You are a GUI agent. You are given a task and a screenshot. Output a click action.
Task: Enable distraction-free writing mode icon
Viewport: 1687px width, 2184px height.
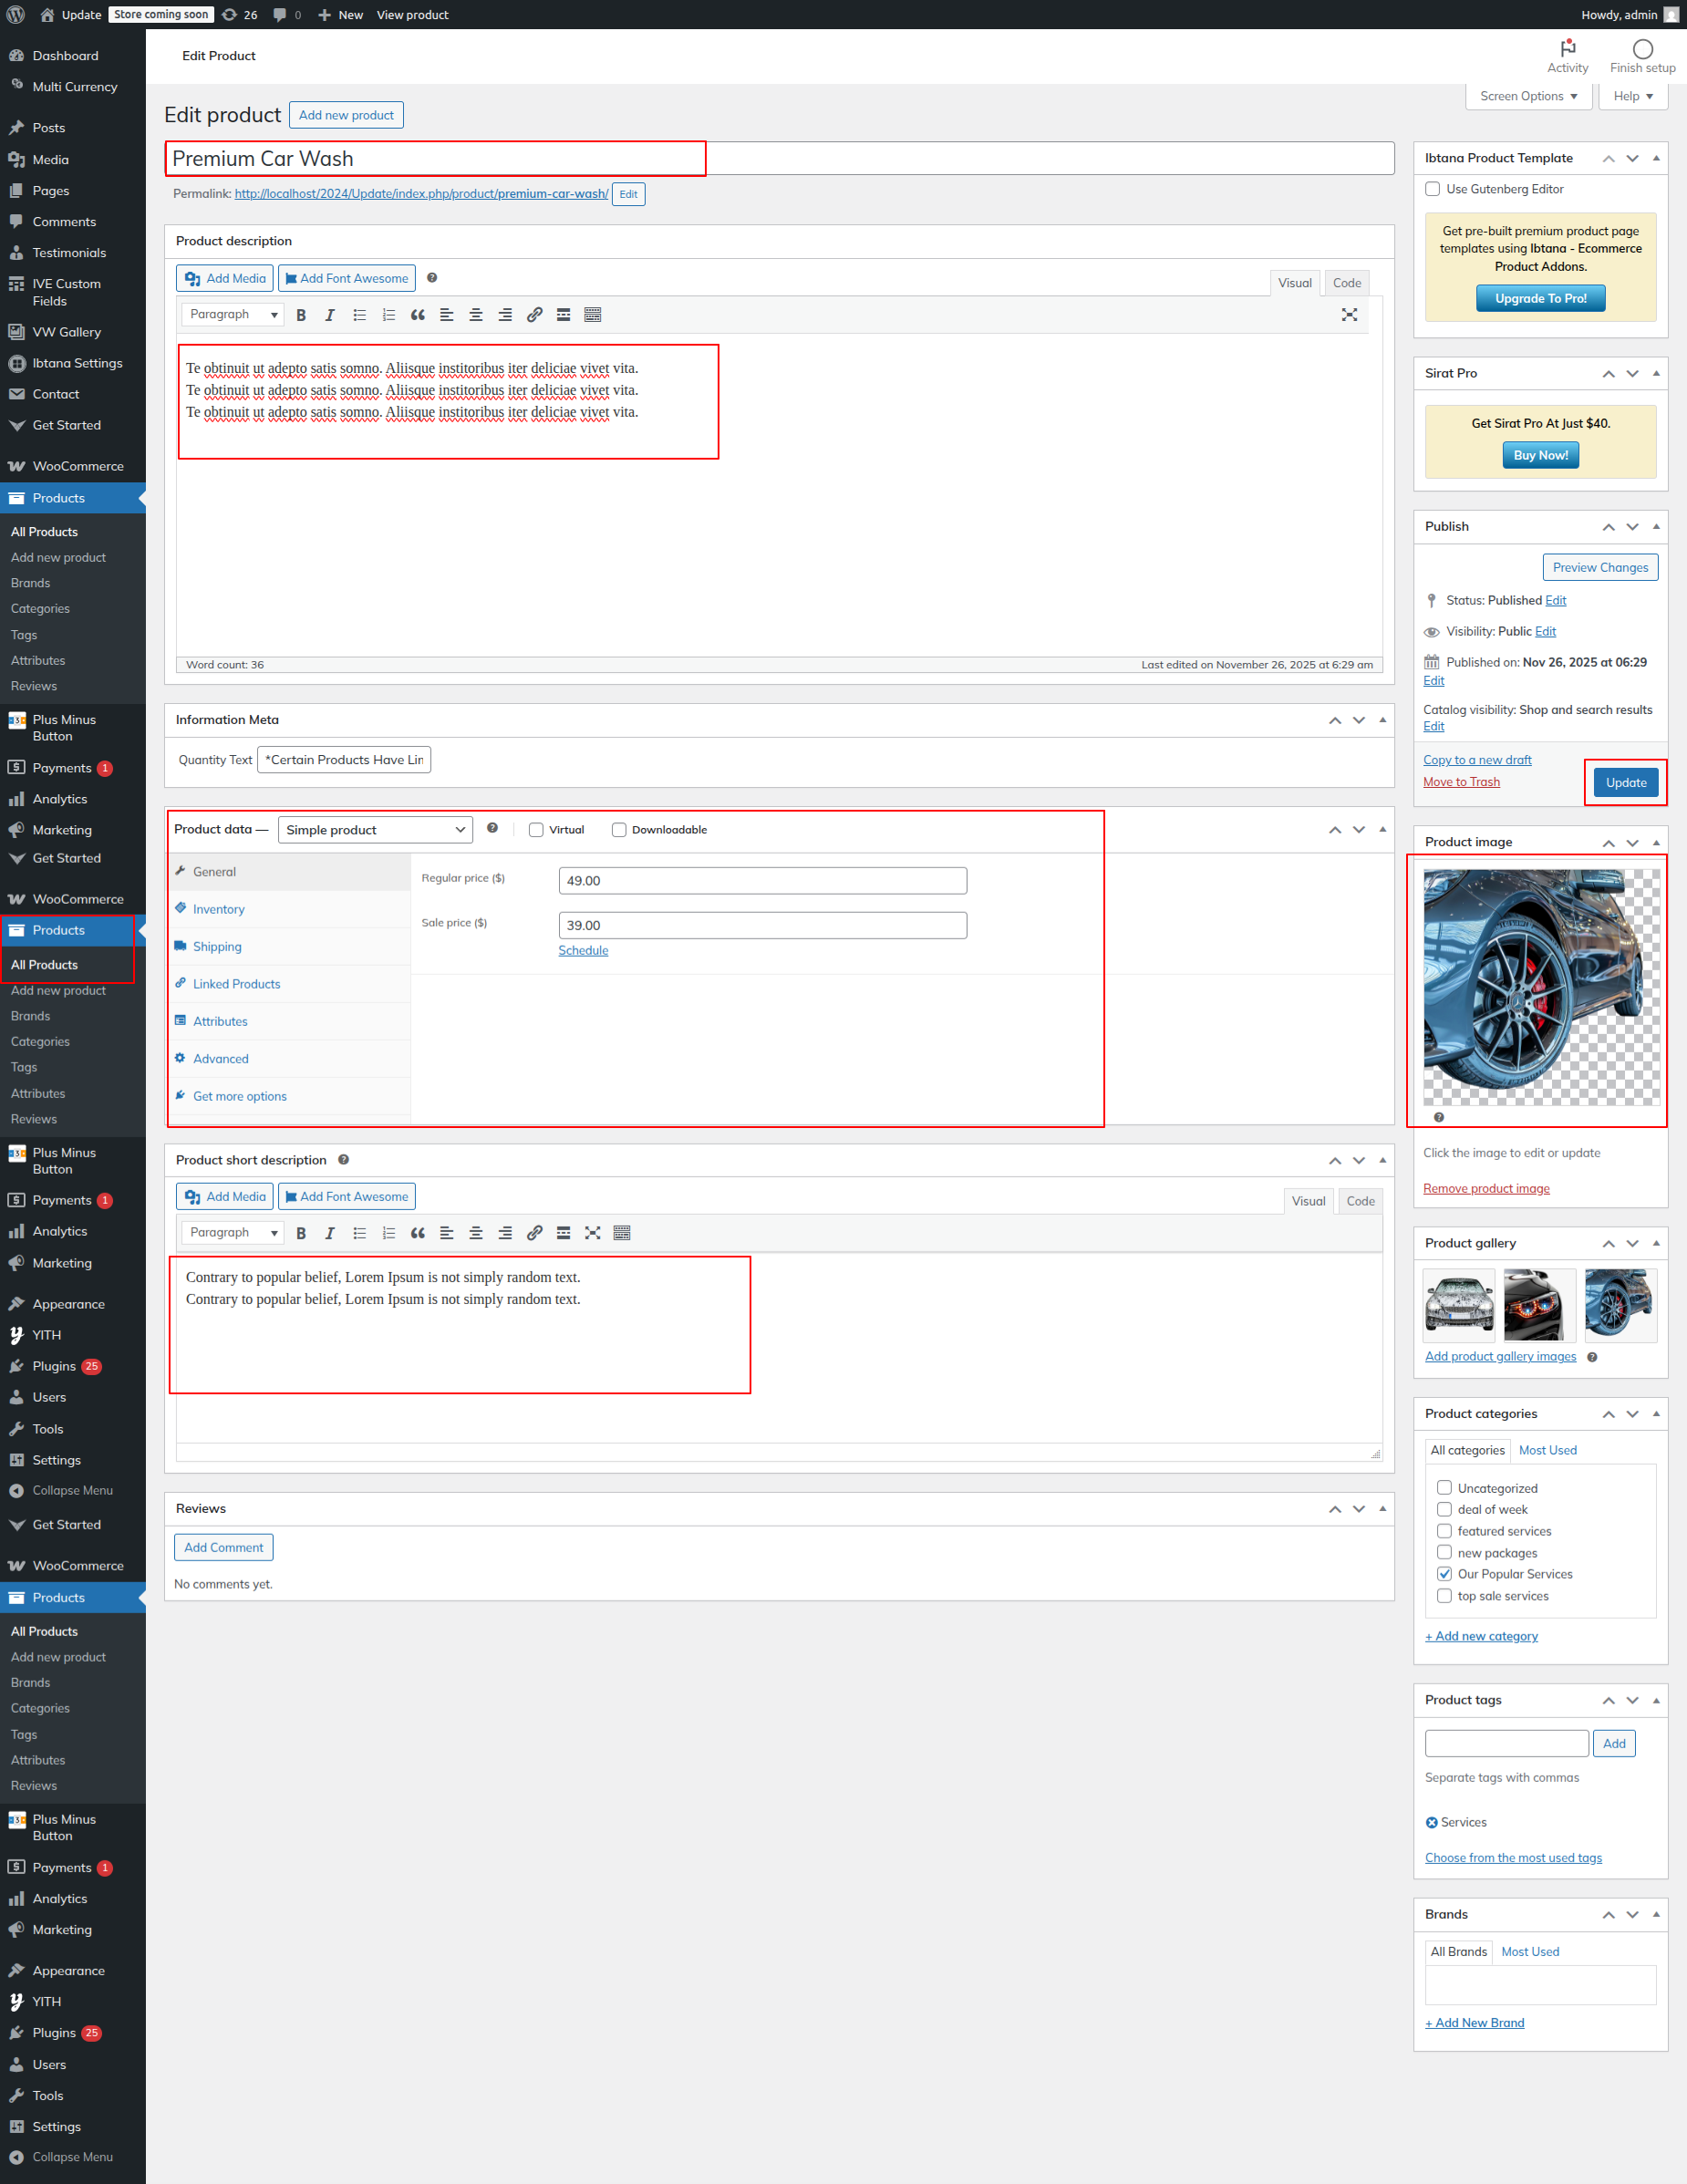(1349, 315)
